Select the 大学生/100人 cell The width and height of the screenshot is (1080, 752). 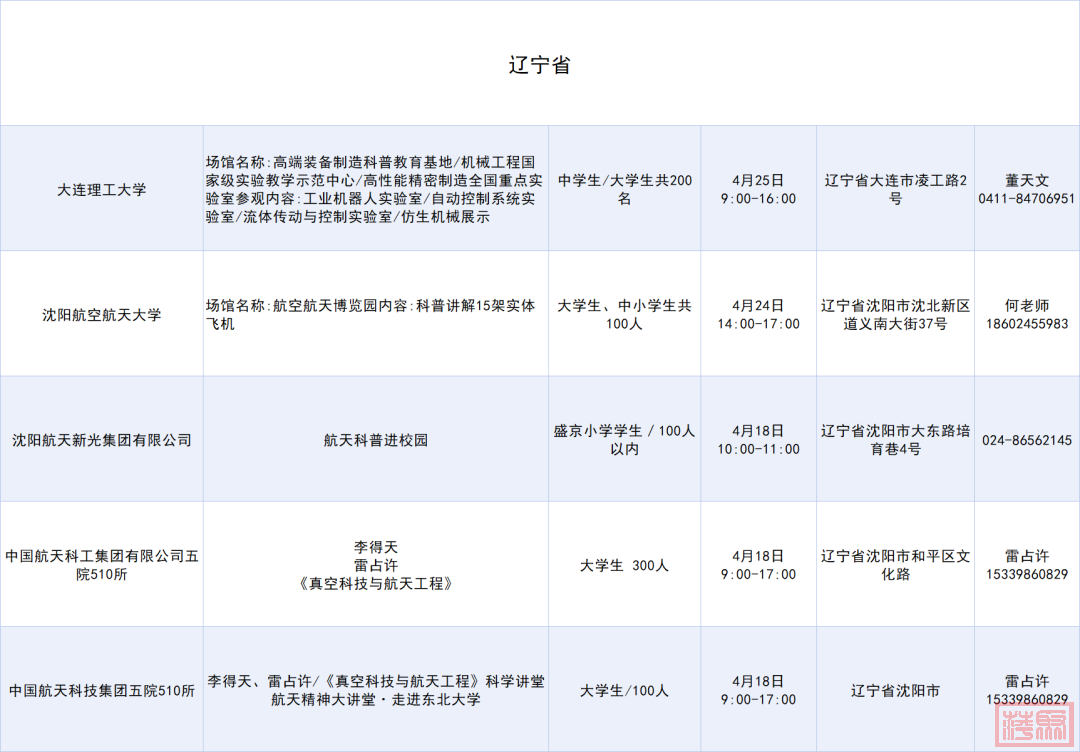625,689
